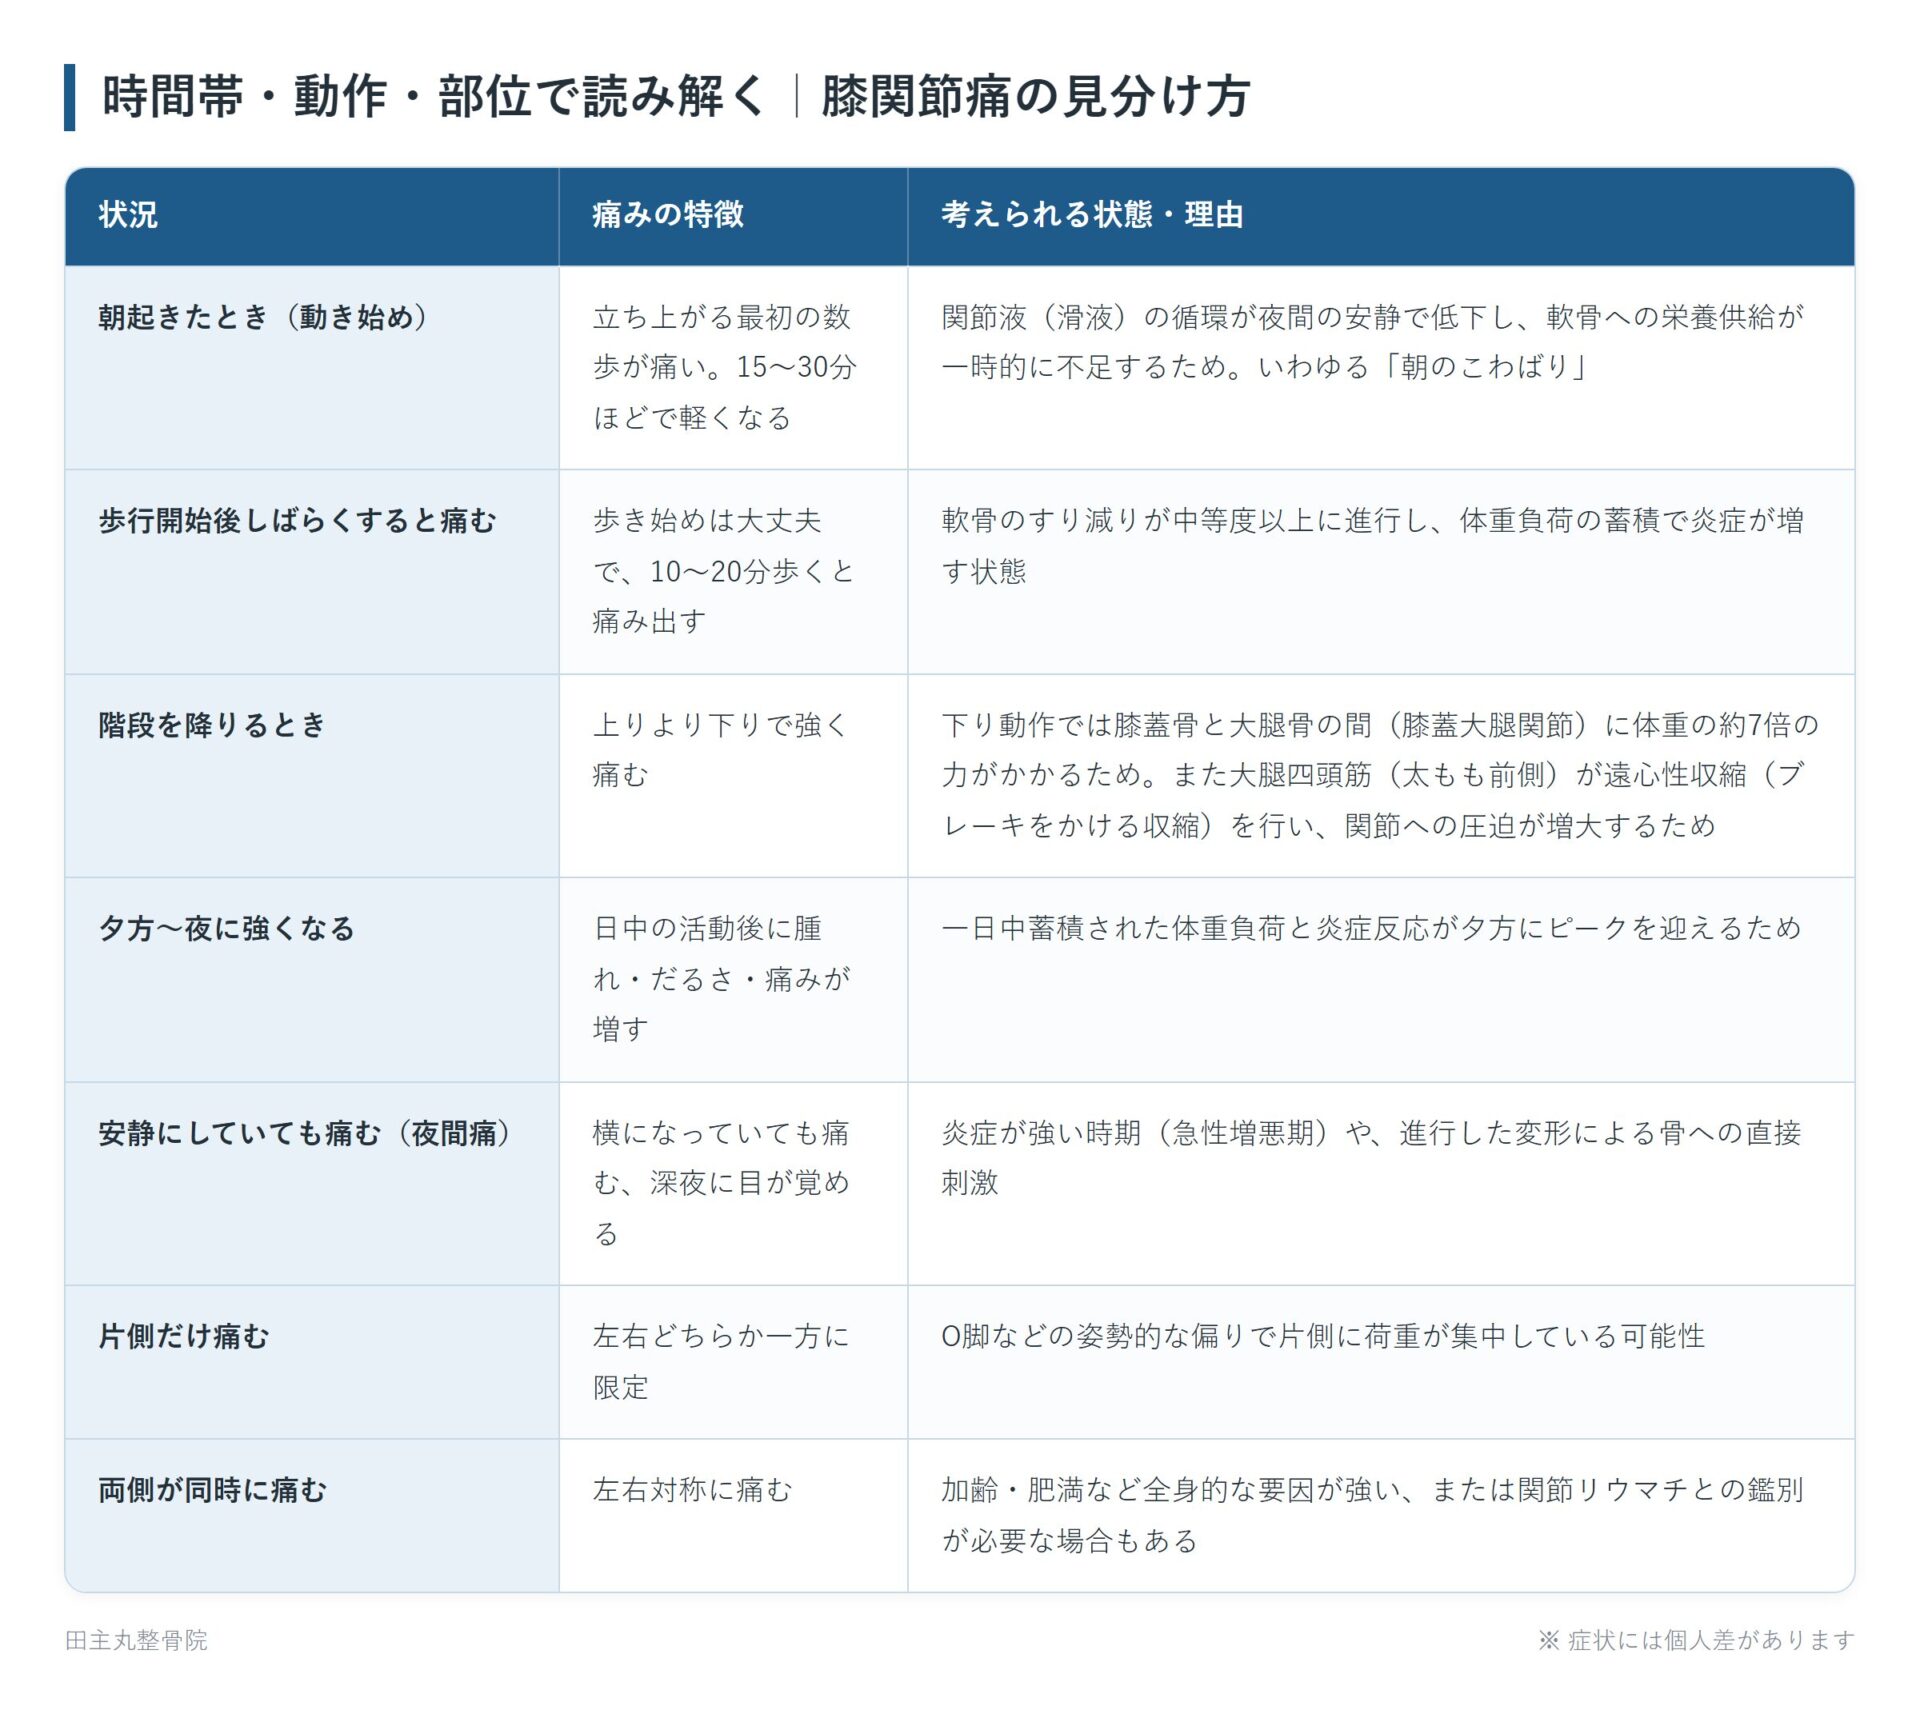
Task: Click the cell starting 下り動作では膝蓋骨と大腿骨
Action: coord(1380,775)
